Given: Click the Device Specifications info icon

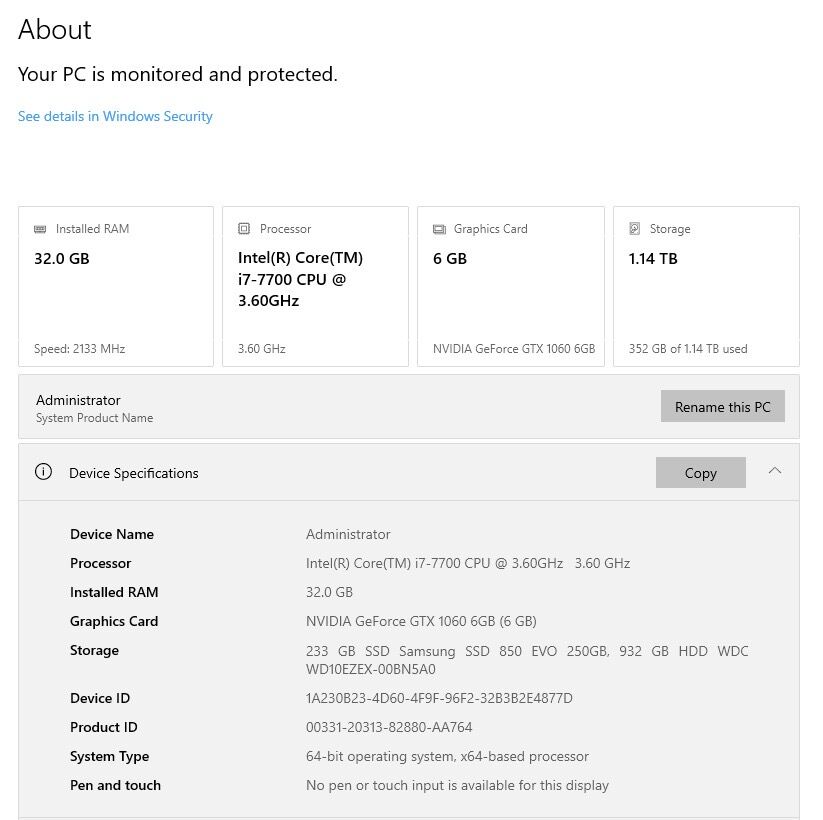Looking at the screenshot, I should pyautogui.click(x=44, y=471).
